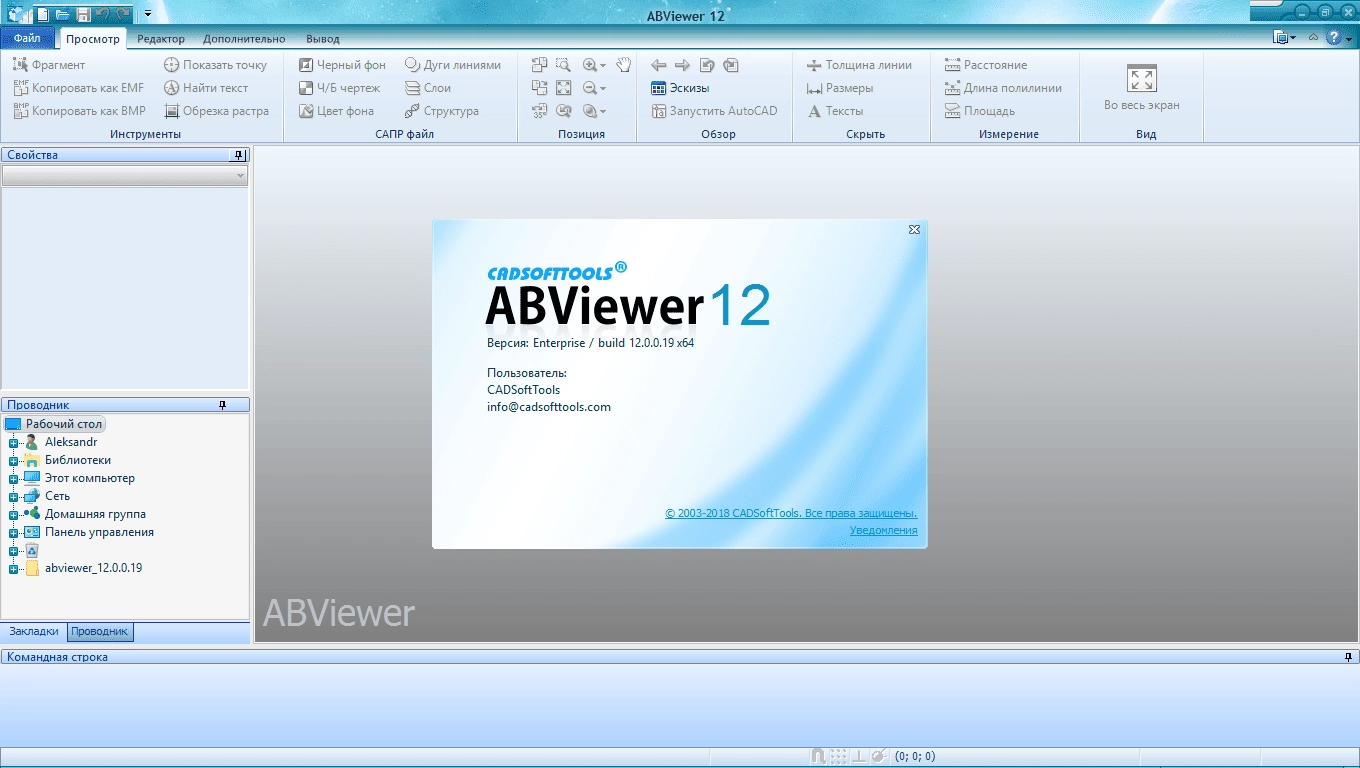Toggle the grid dots status bar icon

839,757
